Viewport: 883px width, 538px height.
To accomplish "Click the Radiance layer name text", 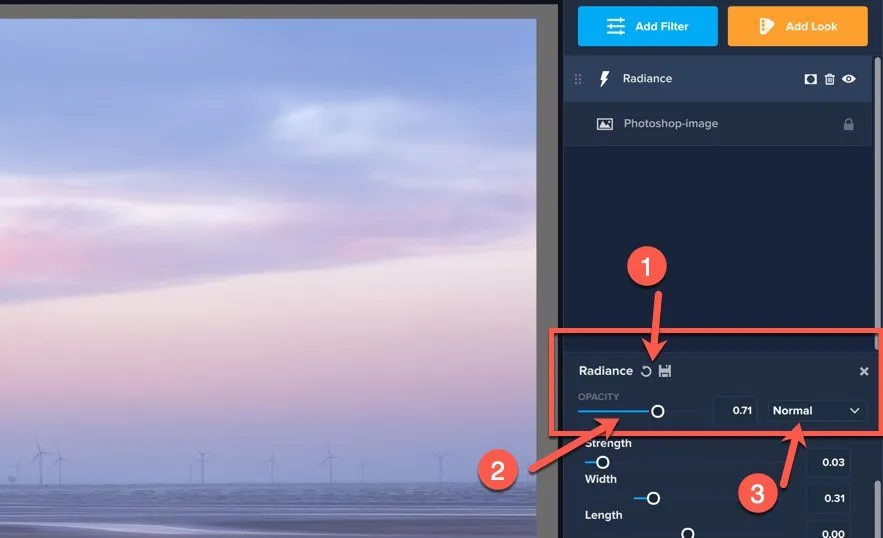I will click(x=647, y=79).
